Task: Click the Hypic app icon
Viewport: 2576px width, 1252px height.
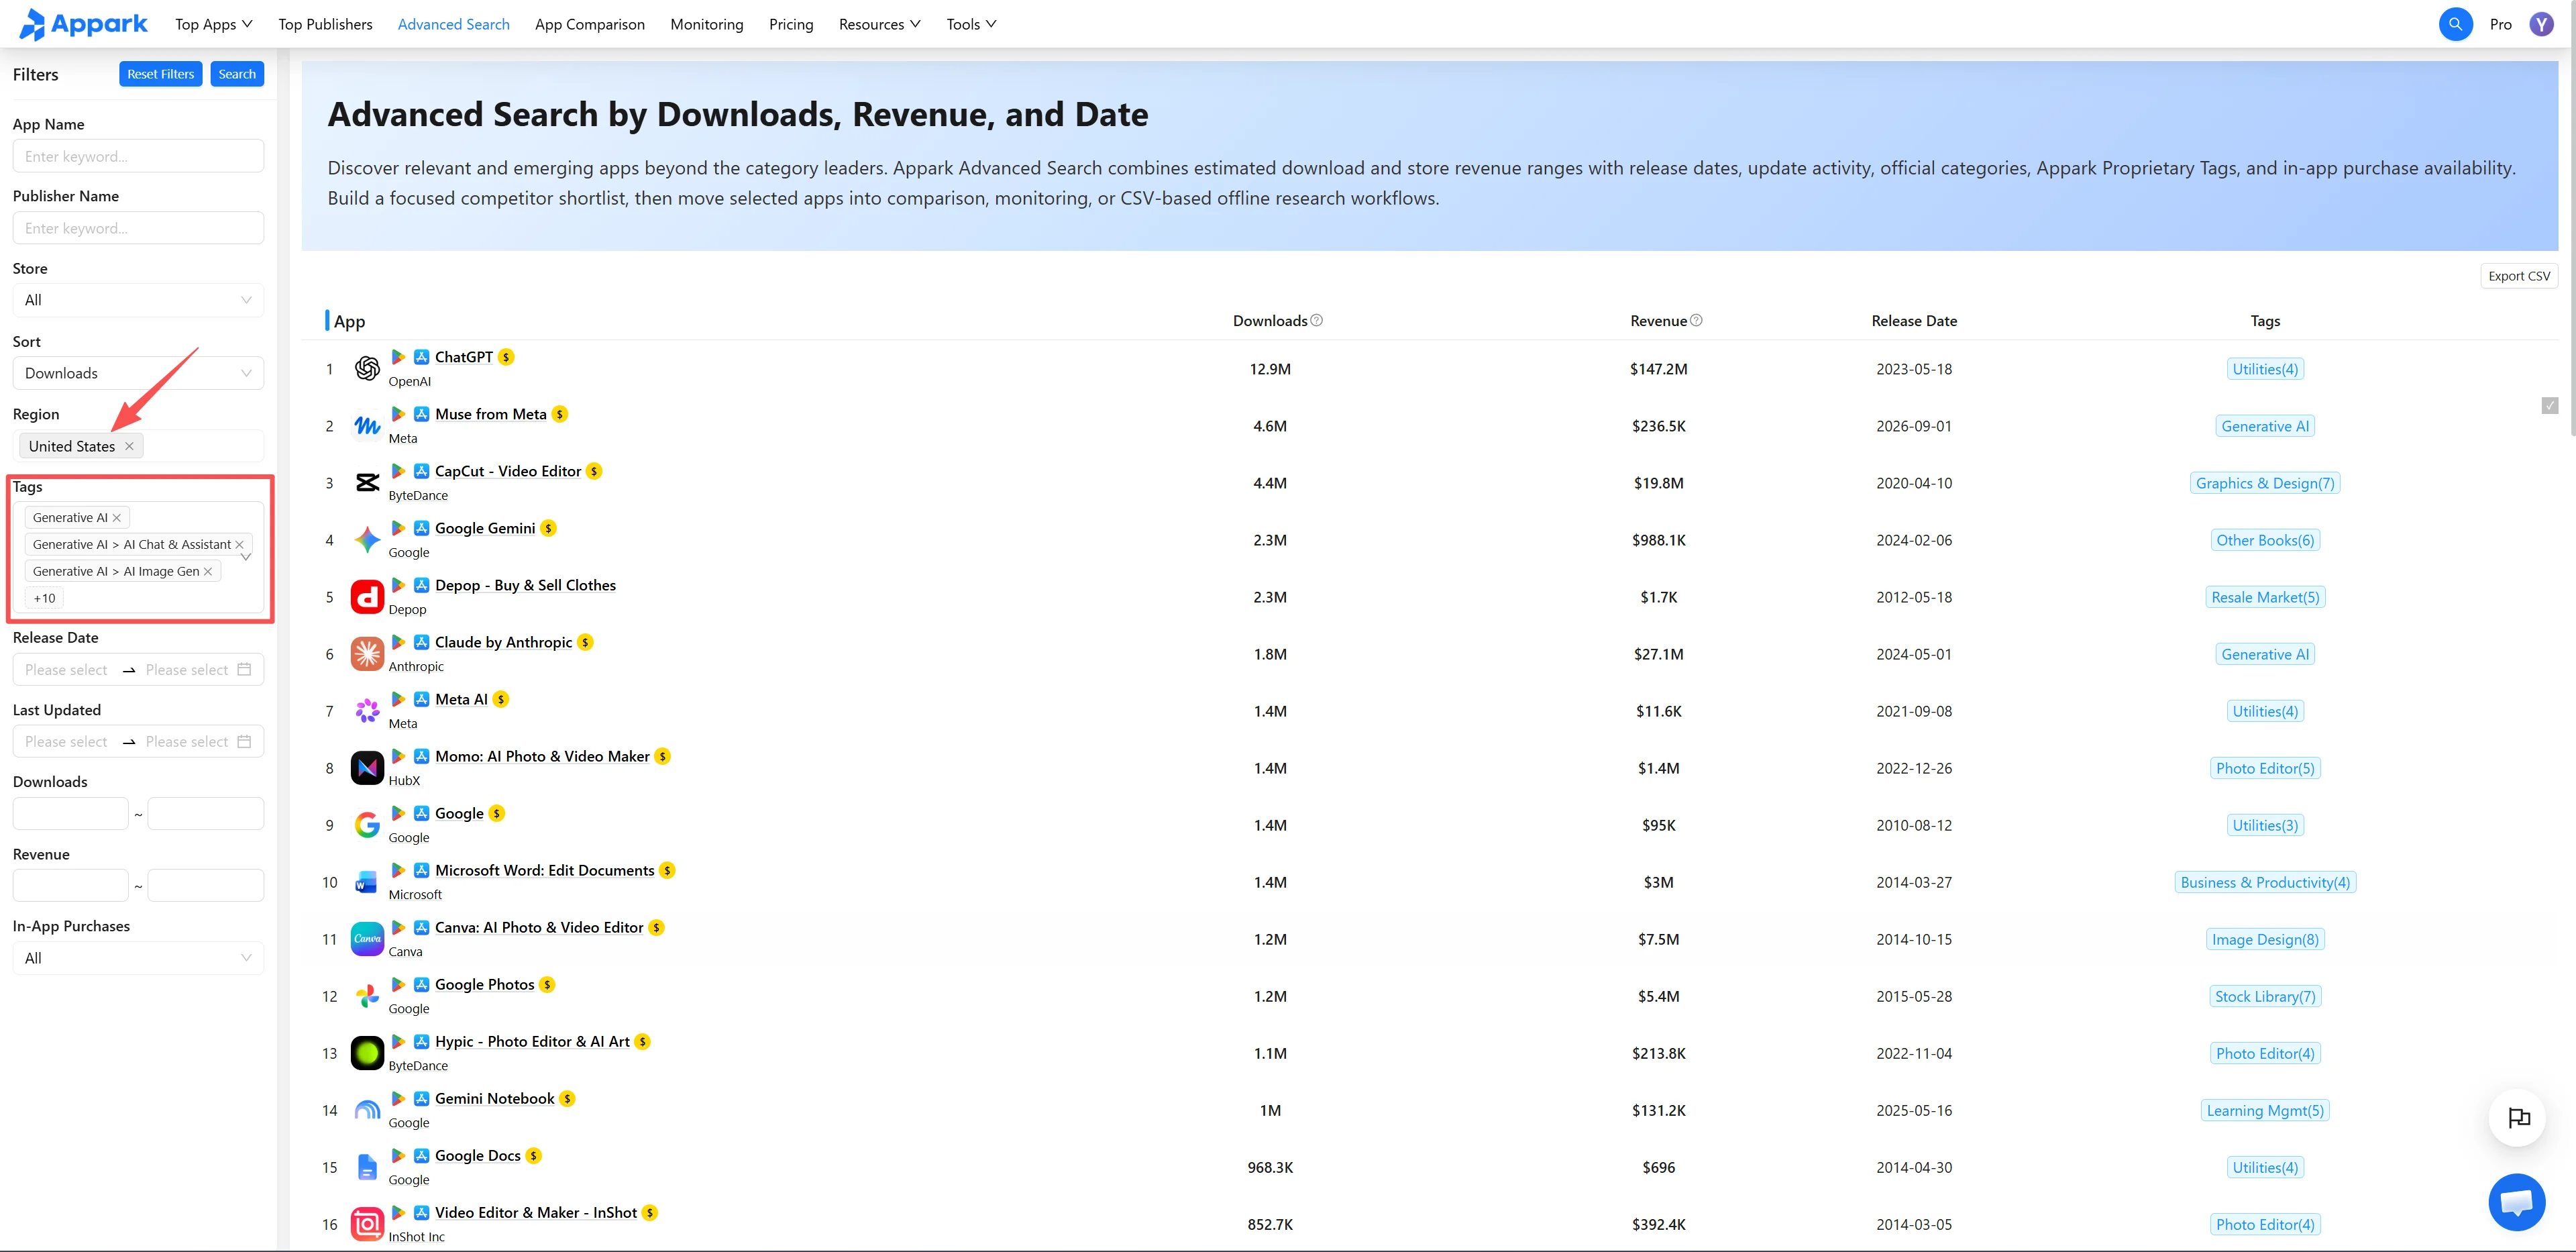Action: [x=367, y=1053]
